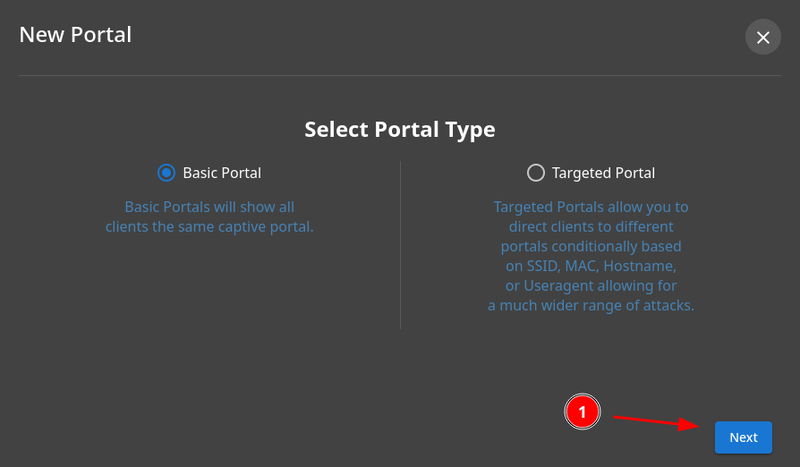Choose the Targeted Portal radio button
The width and height of the screenshot is (800, 467).
tap(536, 173)
